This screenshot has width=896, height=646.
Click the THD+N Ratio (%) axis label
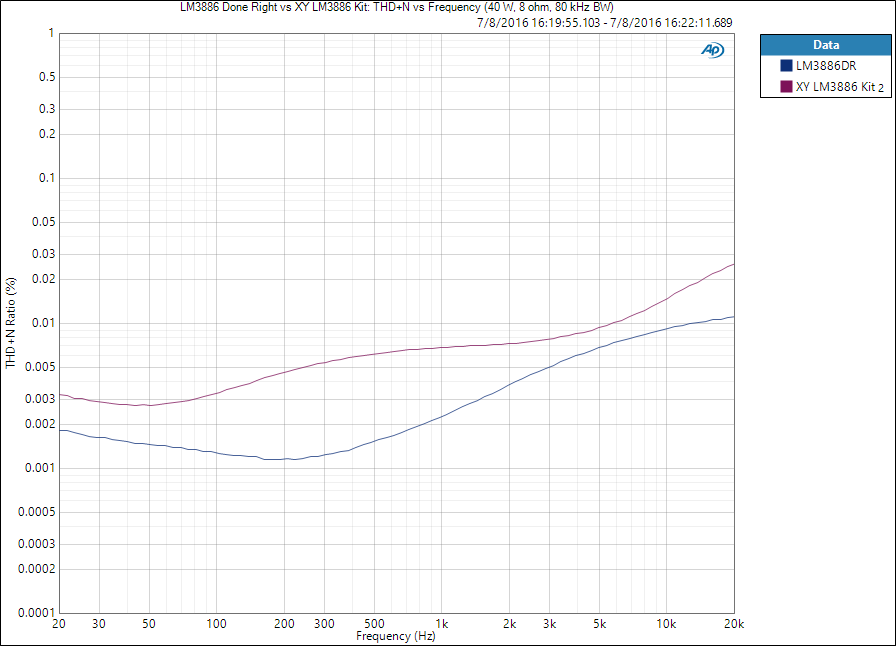[11, 323]
